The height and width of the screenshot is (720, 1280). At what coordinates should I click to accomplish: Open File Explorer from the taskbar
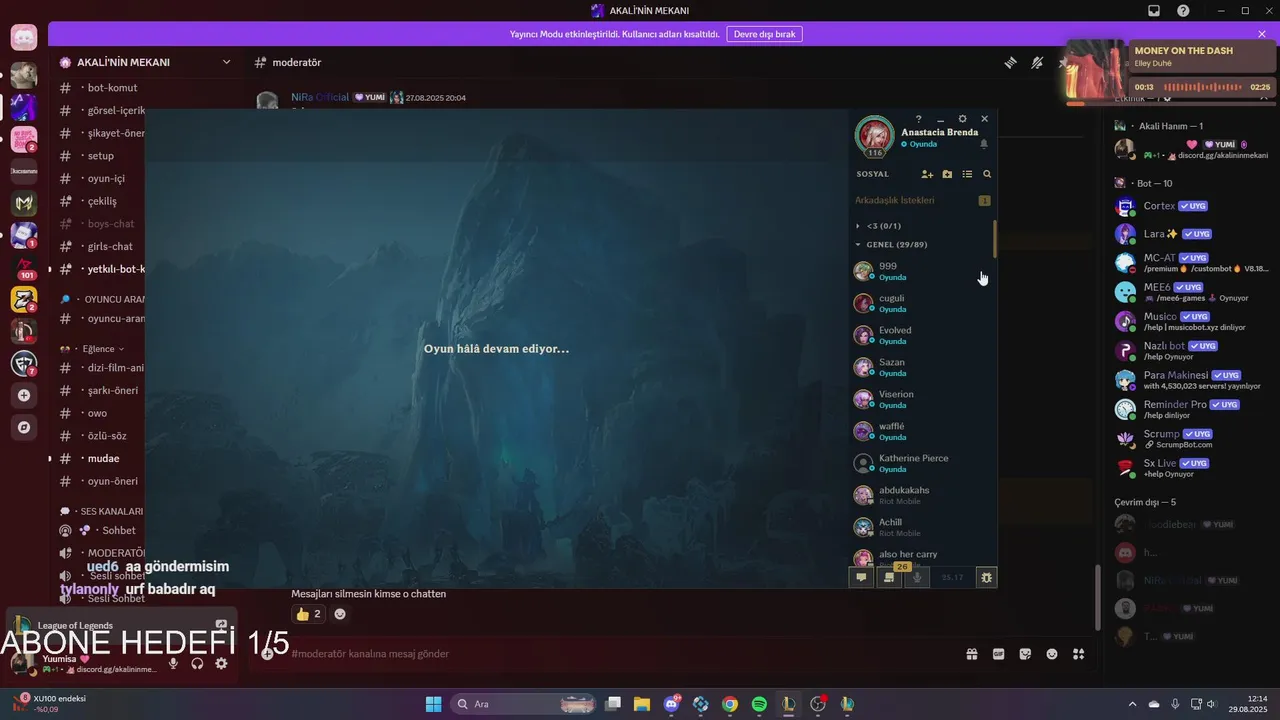click(642, 704)
